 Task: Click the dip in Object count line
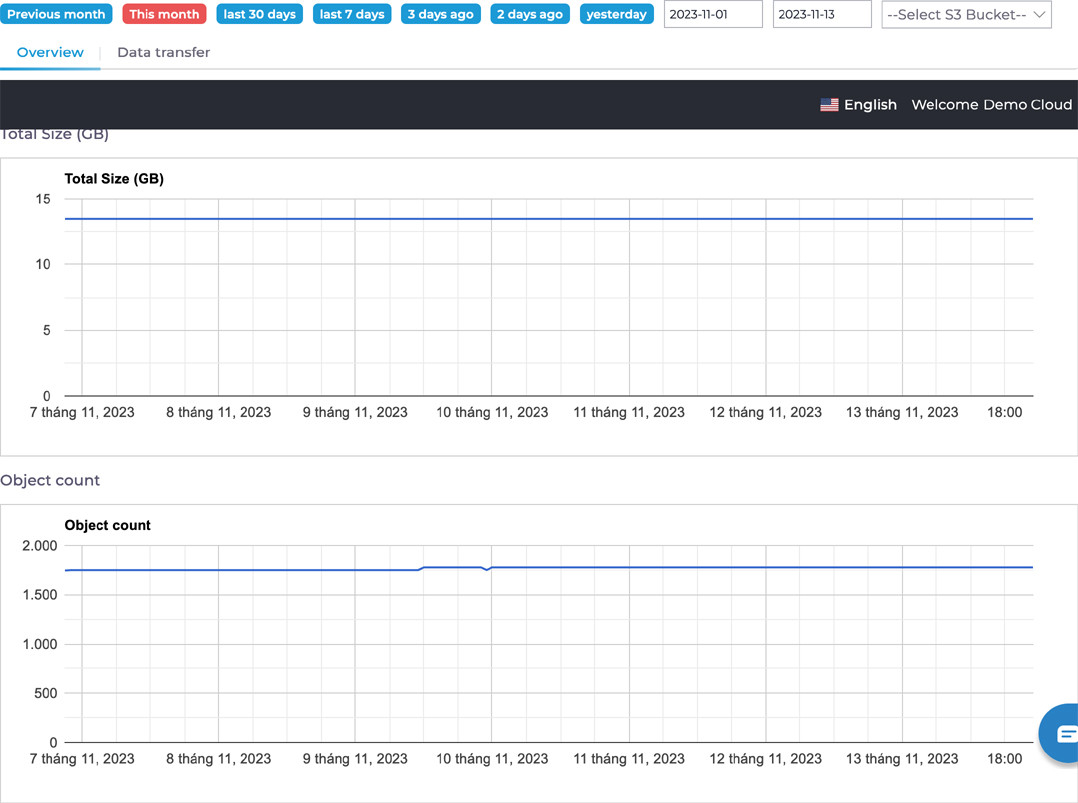[x=487, y=569]
